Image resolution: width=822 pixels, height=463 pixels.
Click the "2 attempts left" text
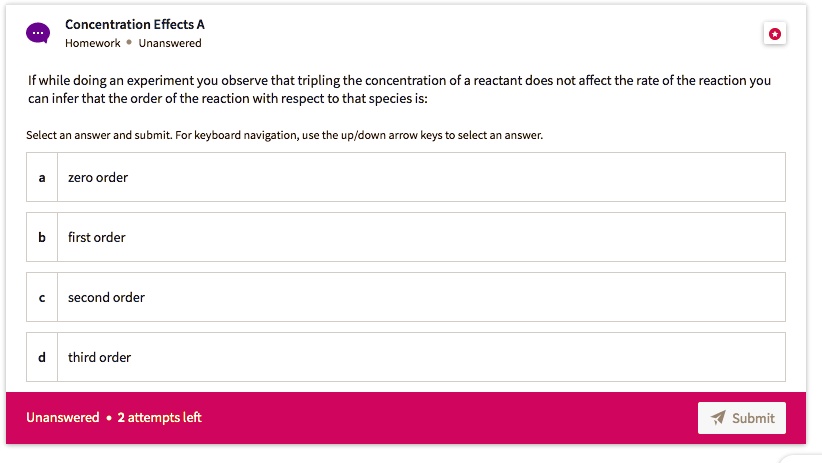click(159, 417)
